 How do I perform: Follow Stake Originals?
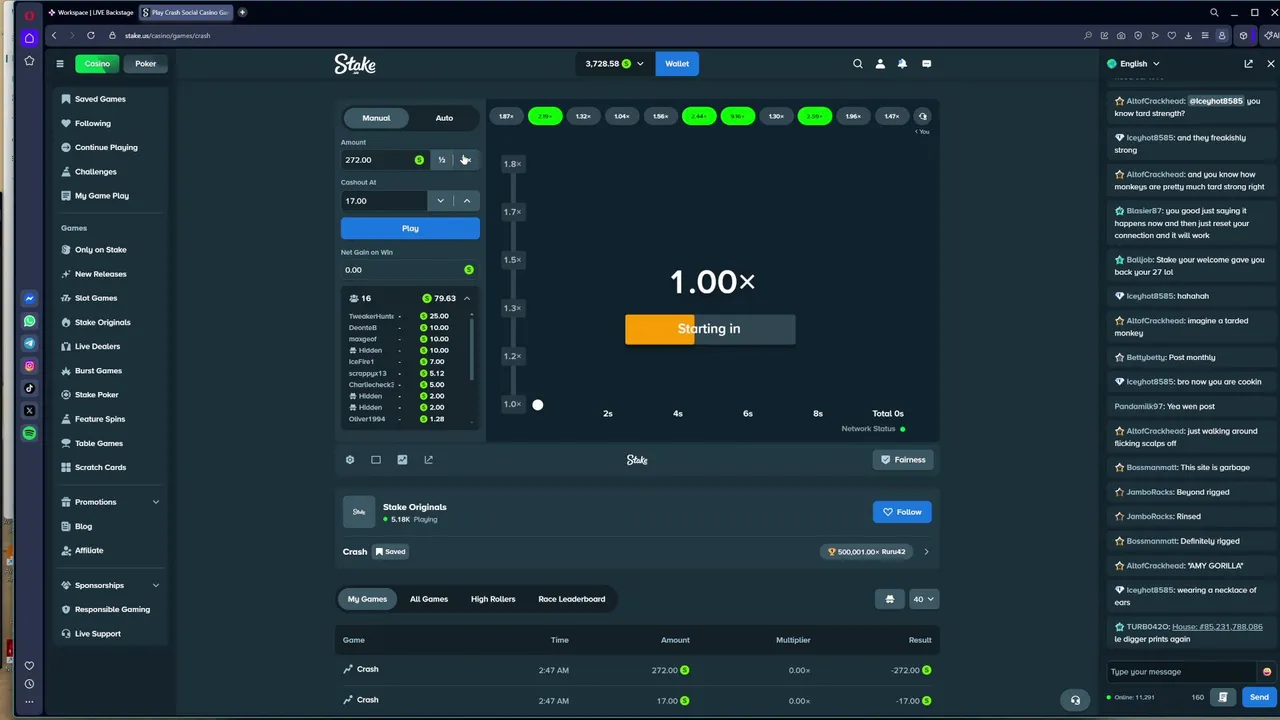(902, 512)
